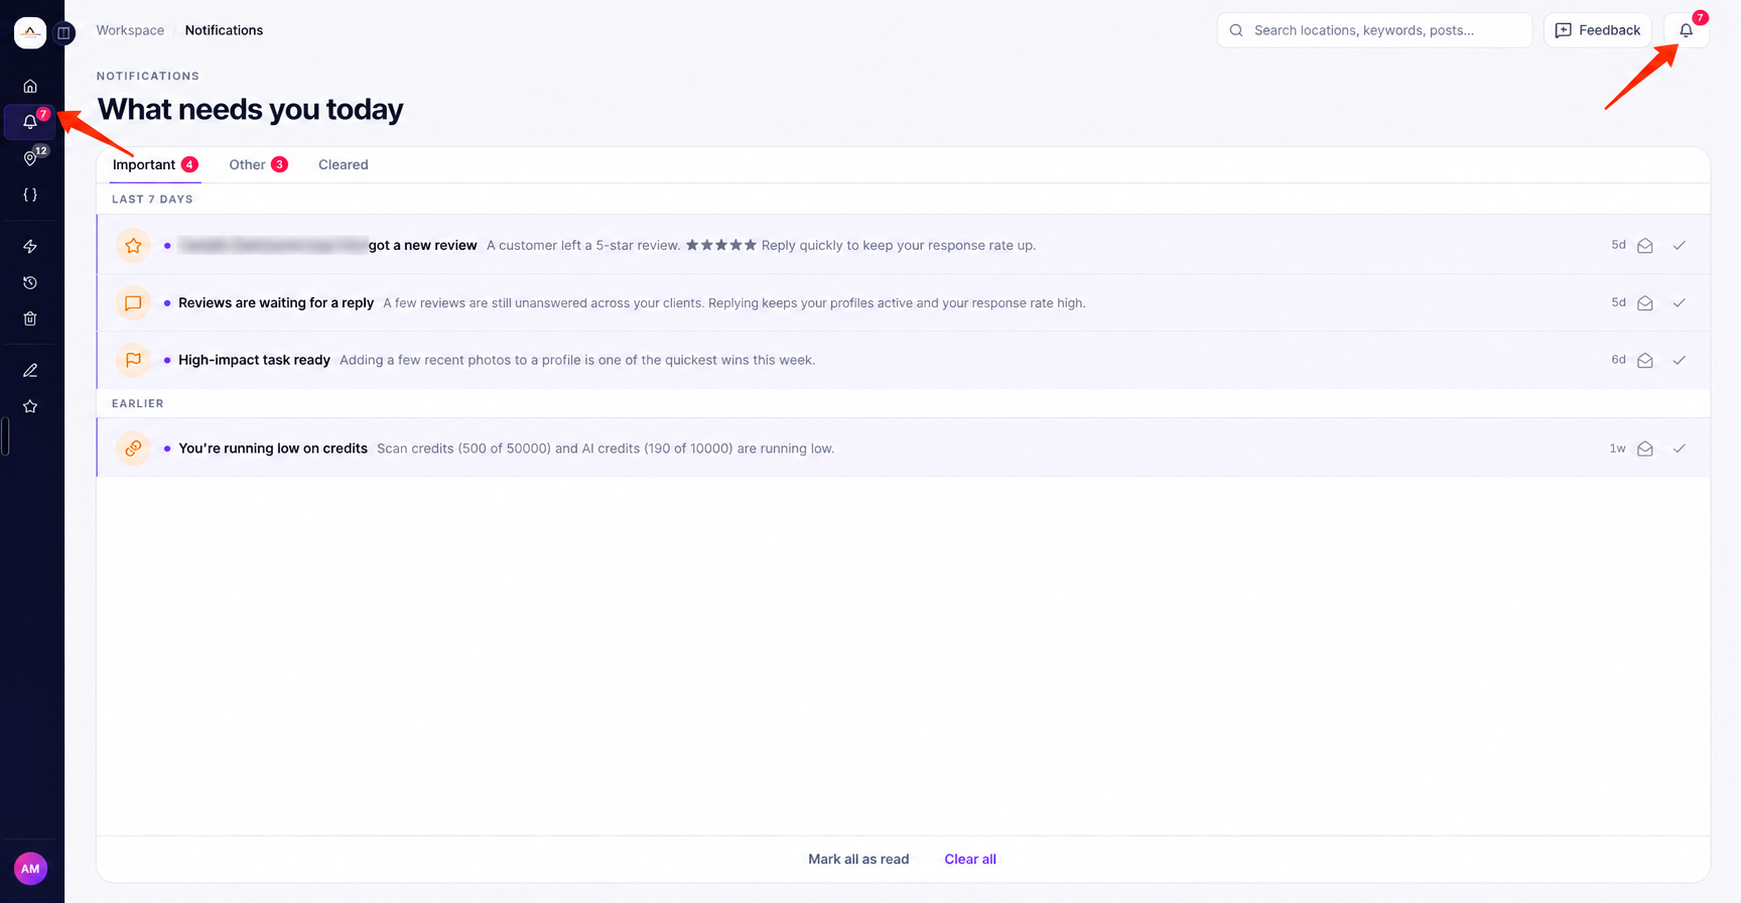Switch to the Other tab
This screenshot has width=1741, height=903.
[x=258, y=165]
